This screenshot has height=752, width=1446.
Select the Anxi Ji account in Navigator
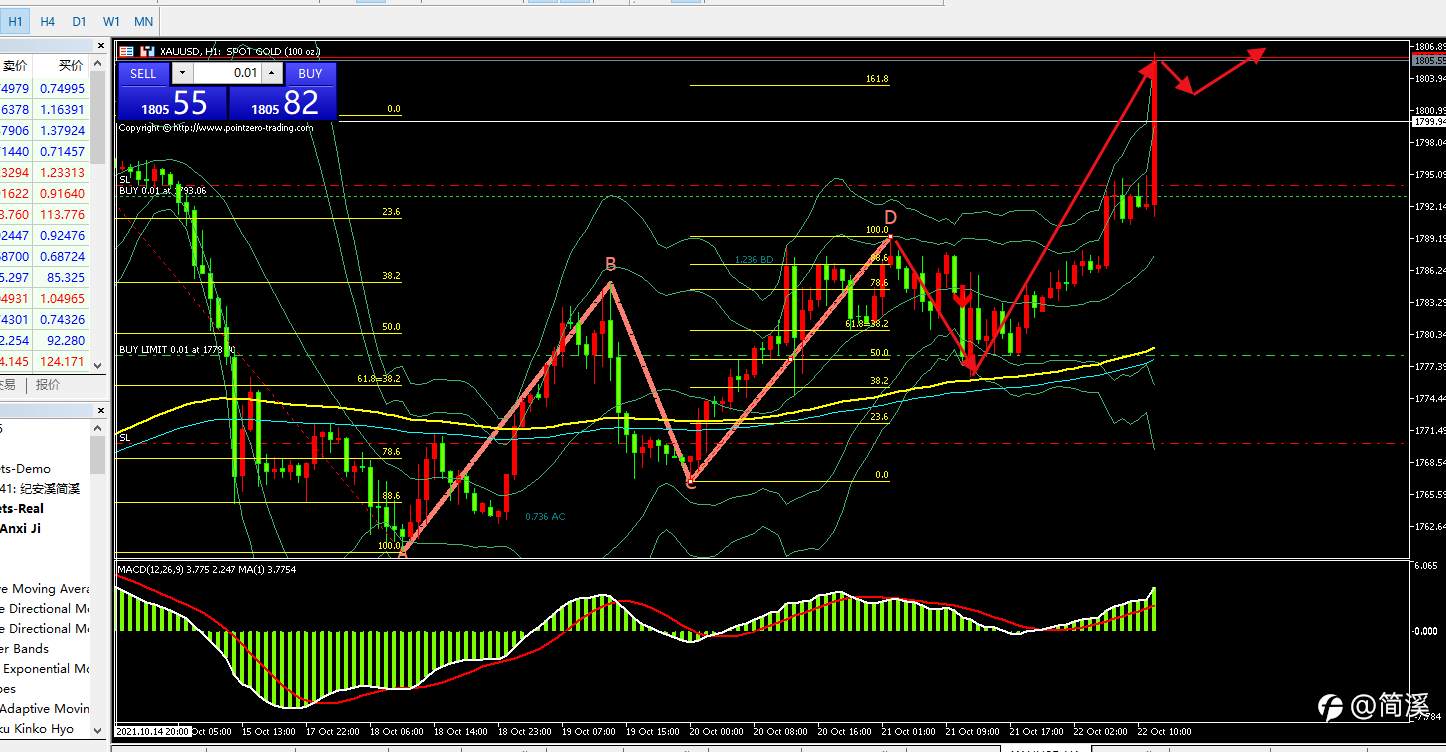tap(21, 528)
